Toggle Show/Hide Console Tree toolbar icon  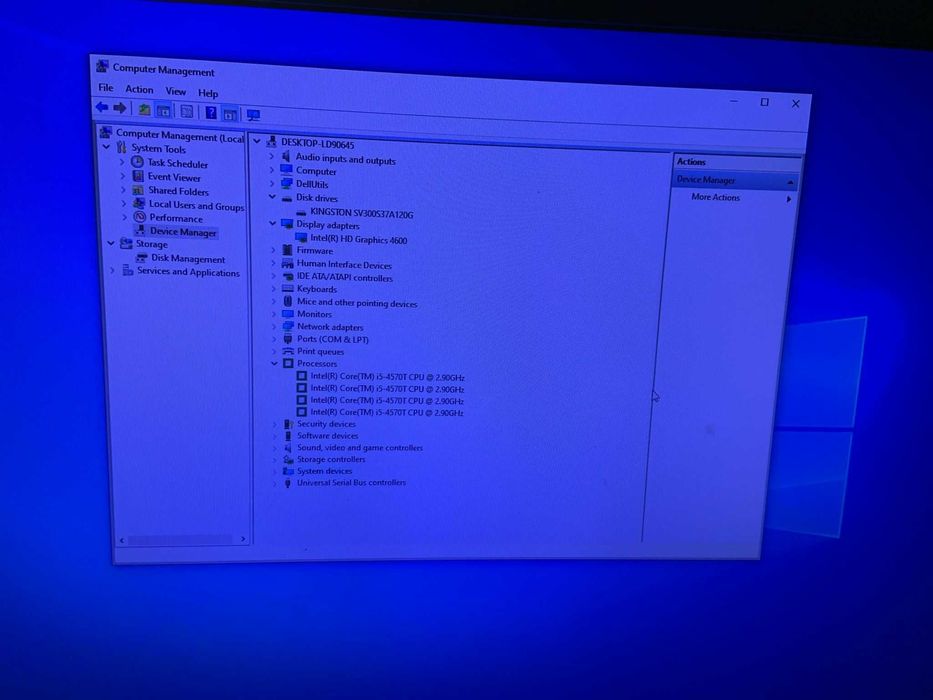point(163,111)
